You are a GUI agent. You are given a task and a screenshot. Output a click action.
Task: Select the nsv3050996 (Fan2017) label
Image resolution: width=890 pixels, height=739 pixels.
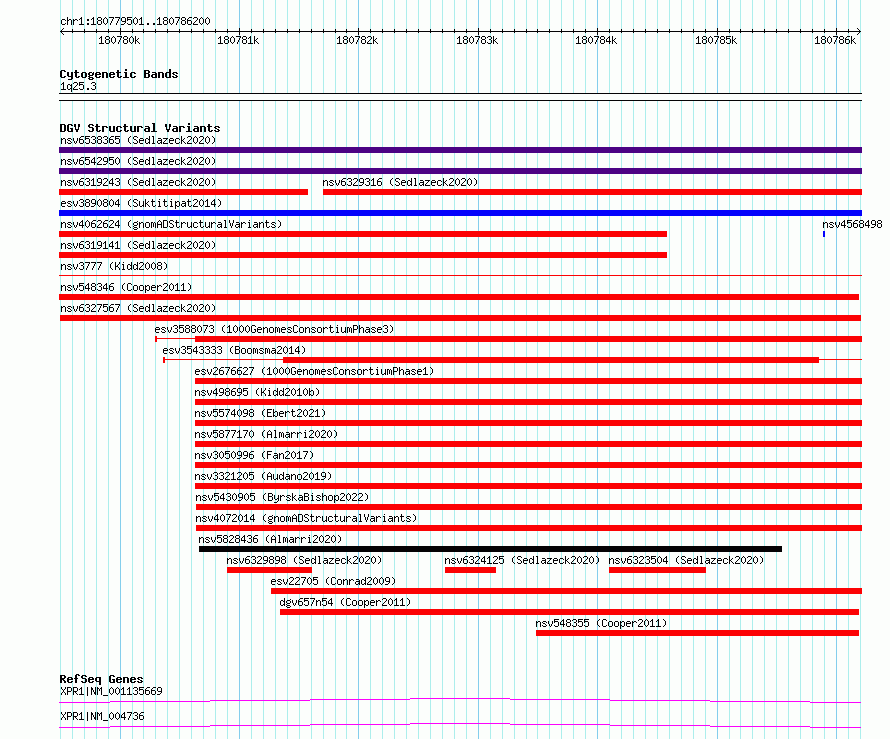pos(254,455)
